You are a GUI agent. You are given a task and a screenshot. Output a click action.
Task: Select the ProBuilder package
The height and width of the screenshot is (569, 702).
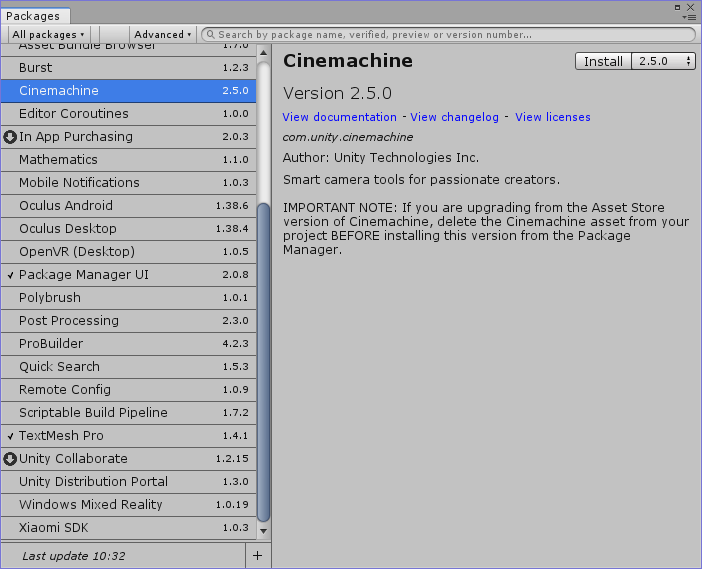click(128, 344)
